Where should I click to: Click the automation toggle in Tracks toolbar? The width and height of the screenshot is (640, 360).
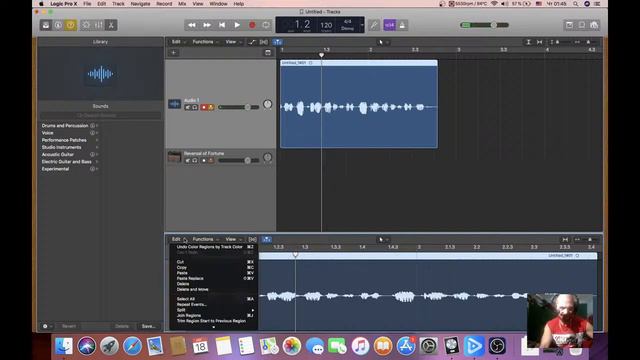[x=252, y=42]
